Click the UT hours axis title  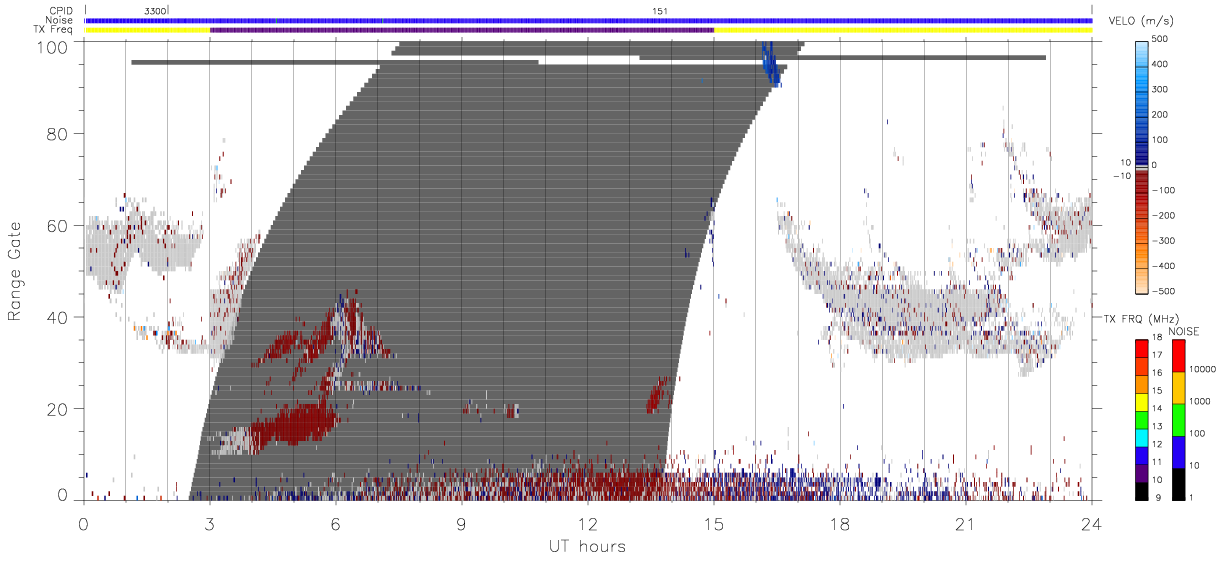click(x=587, y=547)
